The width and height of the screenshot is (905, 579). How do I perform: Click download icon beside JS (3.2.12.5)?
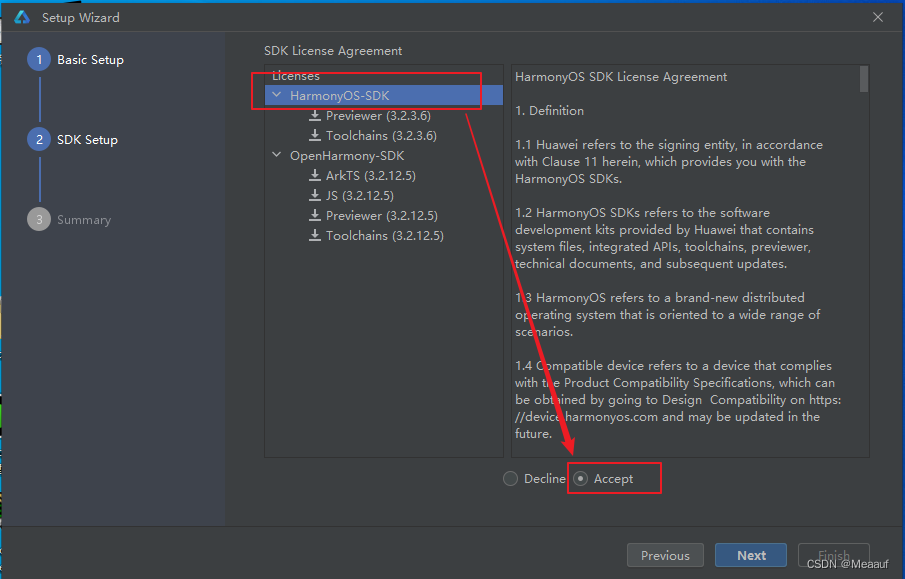click(315, 195)
